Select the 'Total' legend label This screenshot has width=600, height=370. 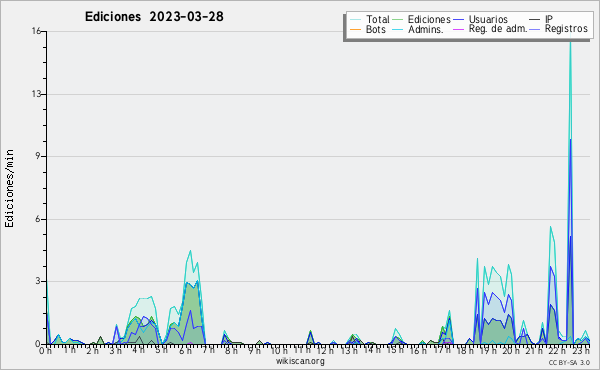(378, 19)
